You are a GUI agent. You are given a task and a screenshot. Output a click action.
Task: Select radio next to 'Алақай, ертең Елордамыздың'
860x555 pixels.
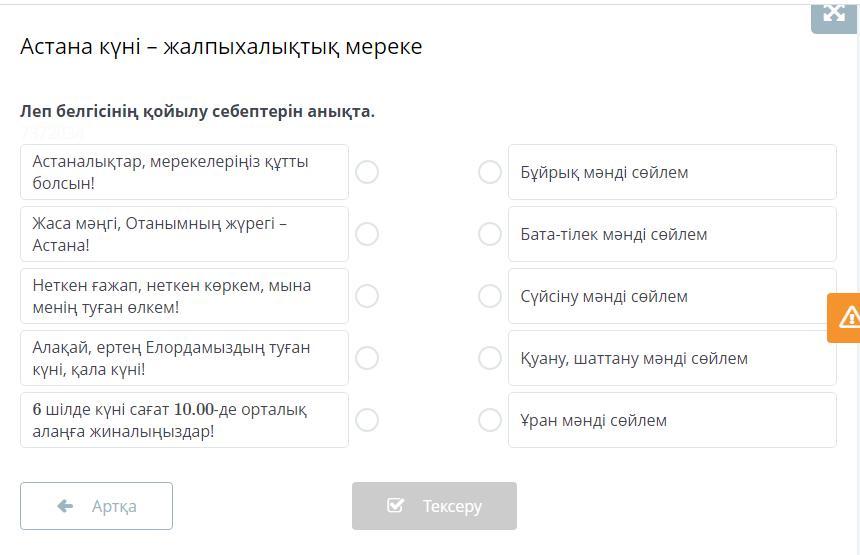point(367,358)
